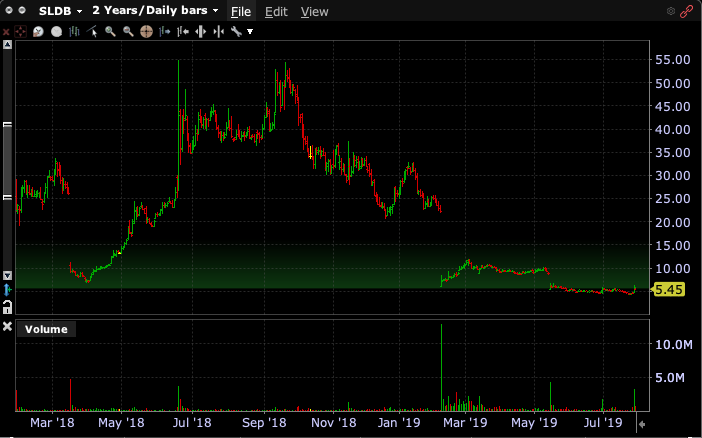This screenshot has width=702, height=438.
Task: Open the 2 Years/Daily bars dropdown
Action: click(x=155, y=10)
